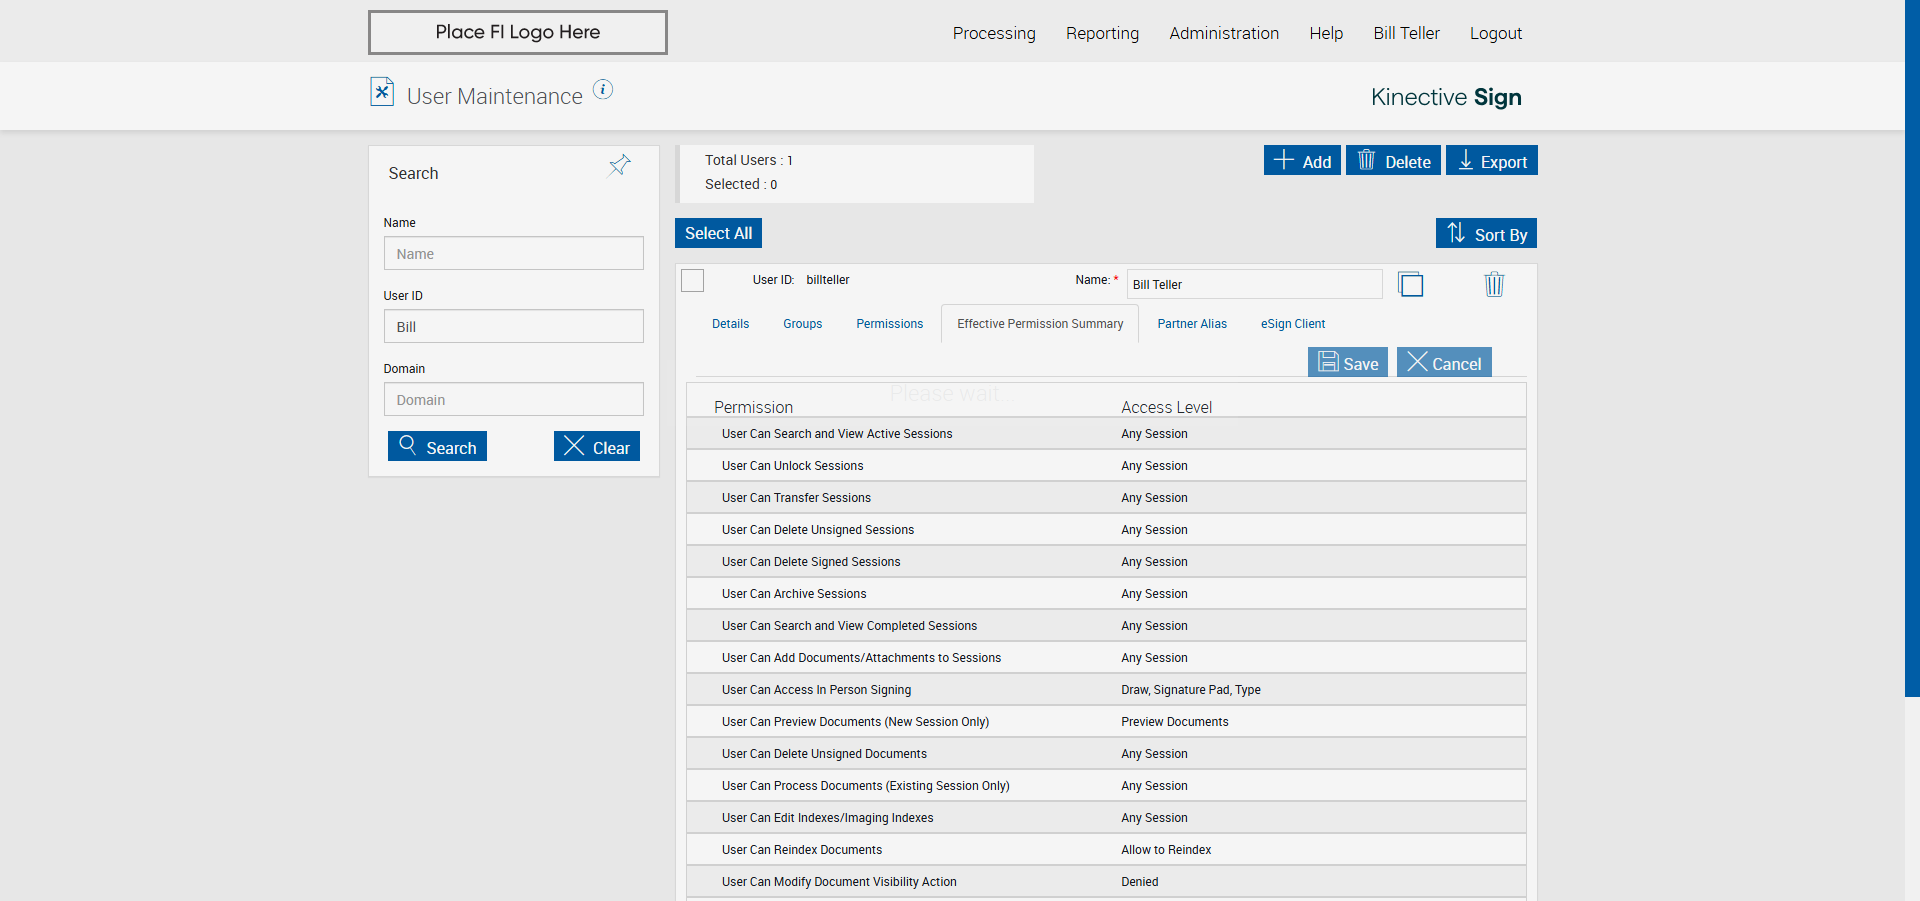Screen dimensions: 1920x901
Task: Save the user changes
Action: 1347,363
